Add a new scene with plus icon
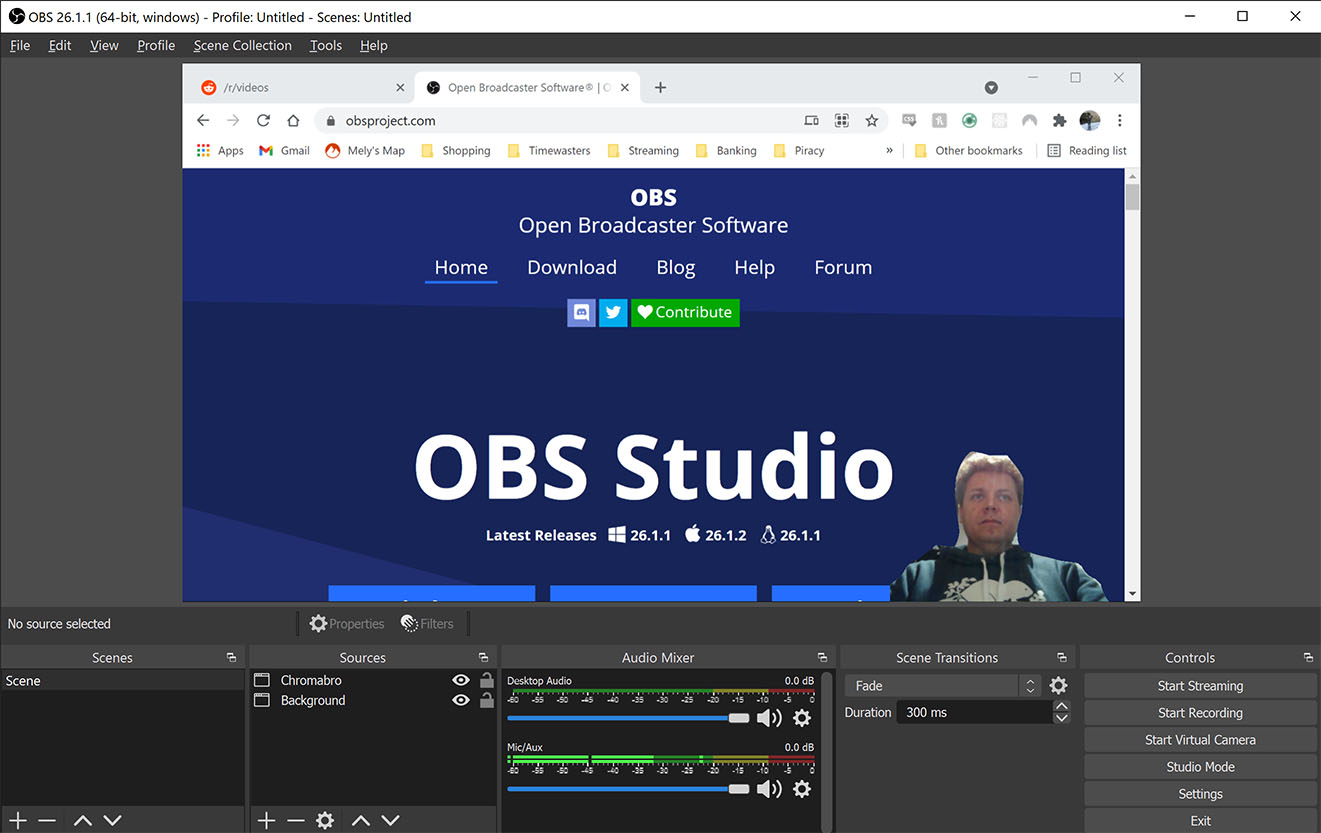The width and height of the screenshot is (1321, 833). 17,820
